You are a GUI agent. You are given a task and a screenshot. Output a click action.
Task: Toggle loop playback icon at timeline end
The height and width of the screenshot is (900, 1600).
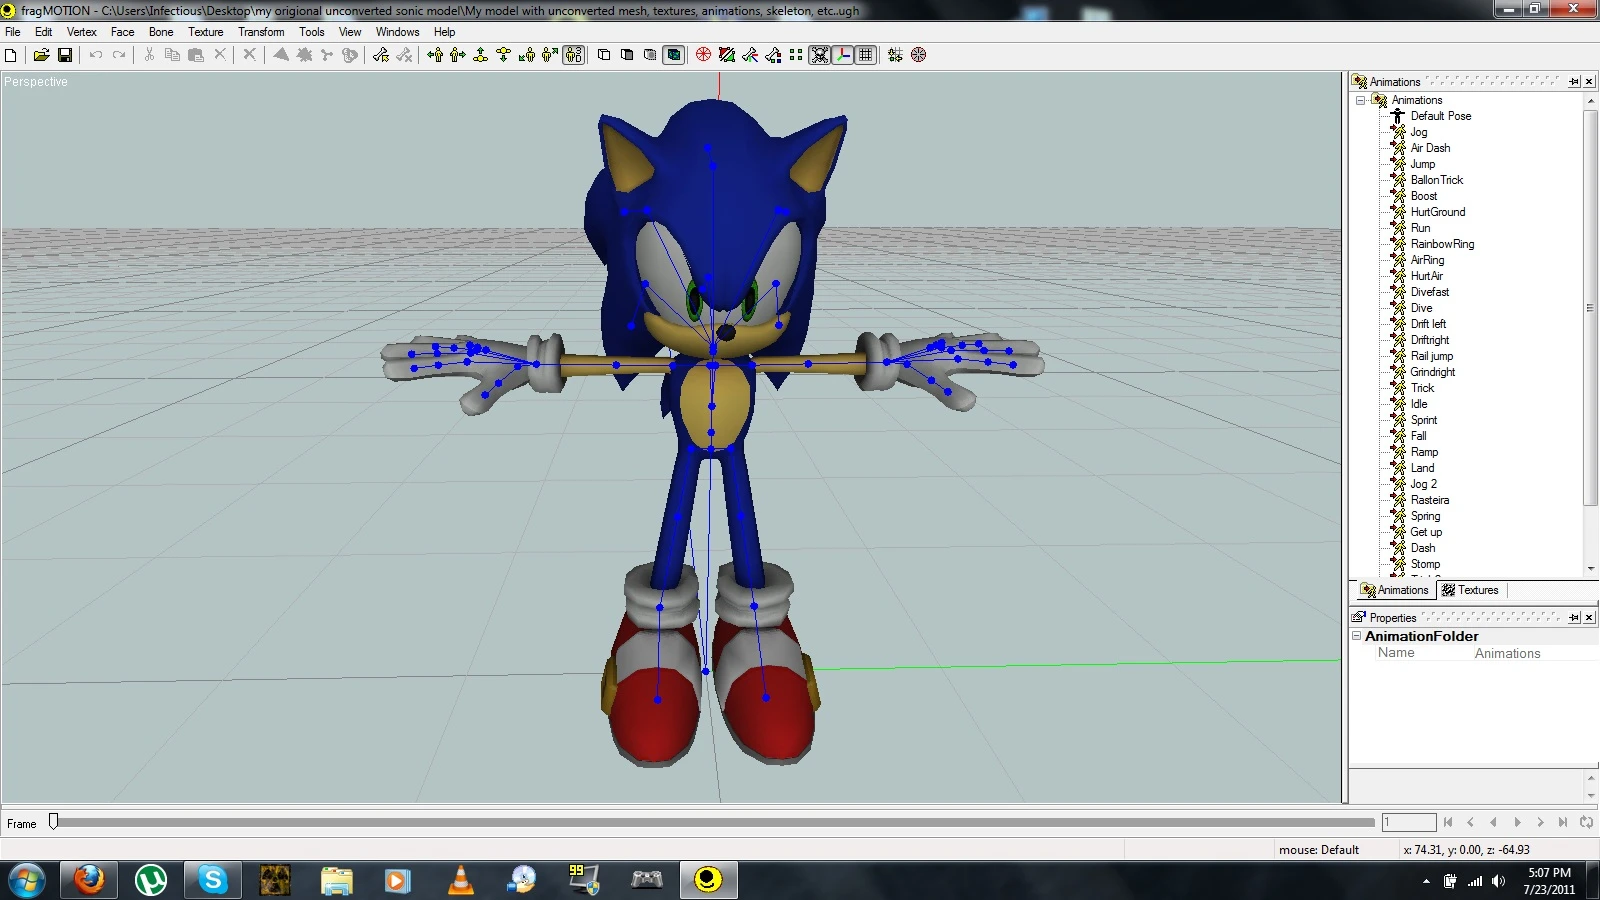1586,822
